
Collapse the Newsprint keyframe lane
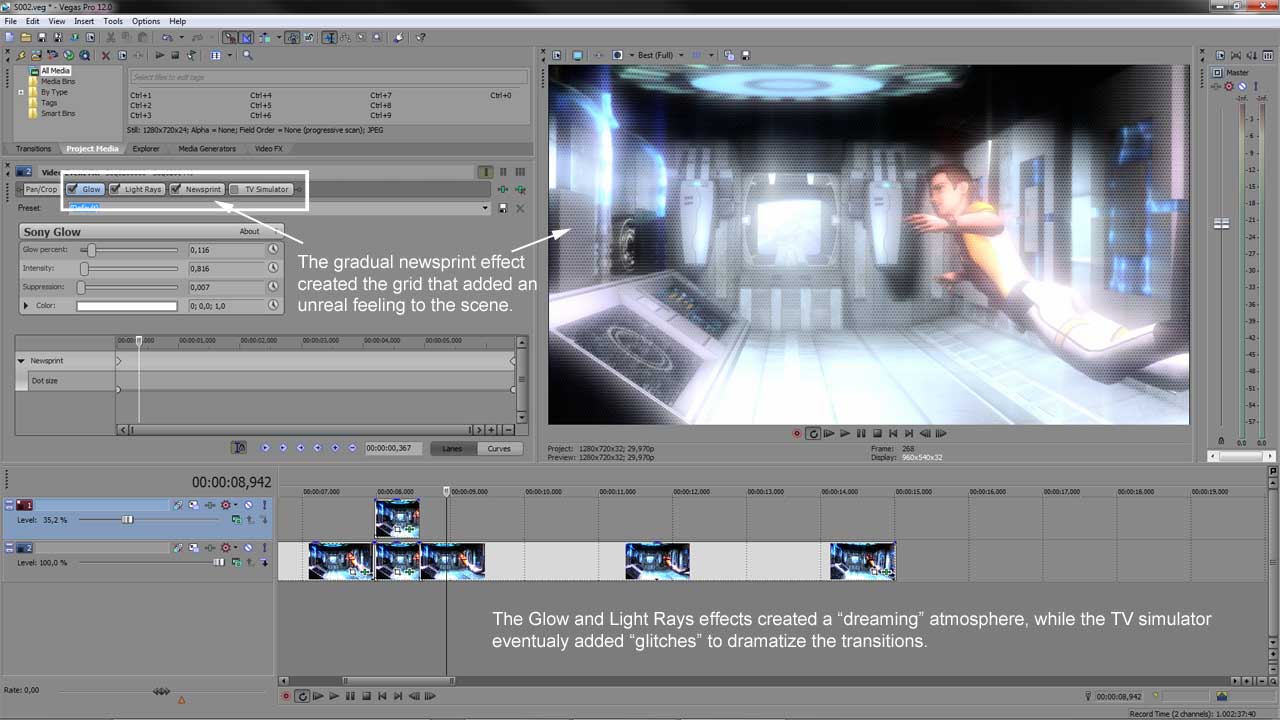tap(22, 360)
